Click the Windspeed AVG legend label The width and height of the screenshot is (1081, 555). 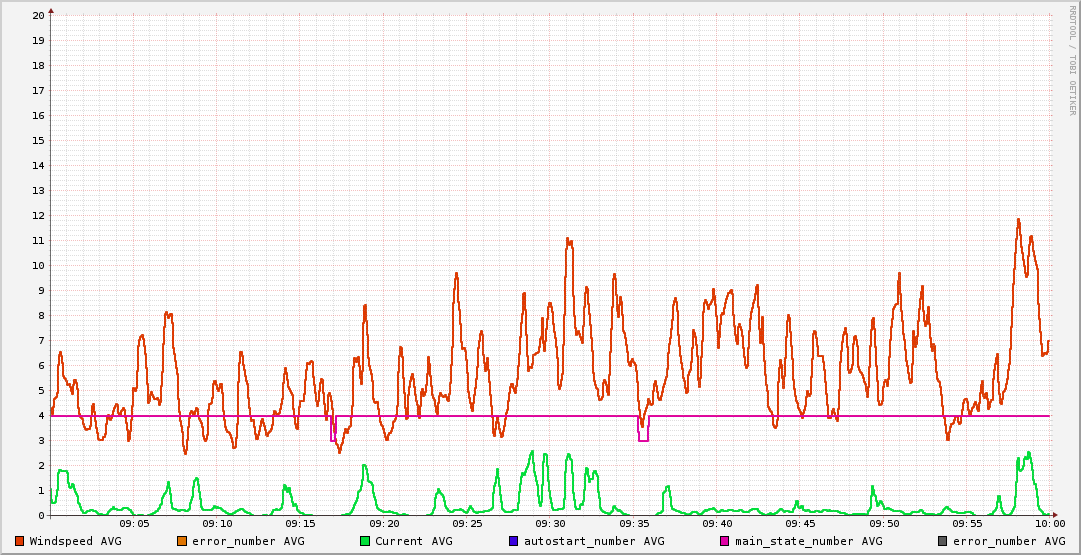point(75,541)
